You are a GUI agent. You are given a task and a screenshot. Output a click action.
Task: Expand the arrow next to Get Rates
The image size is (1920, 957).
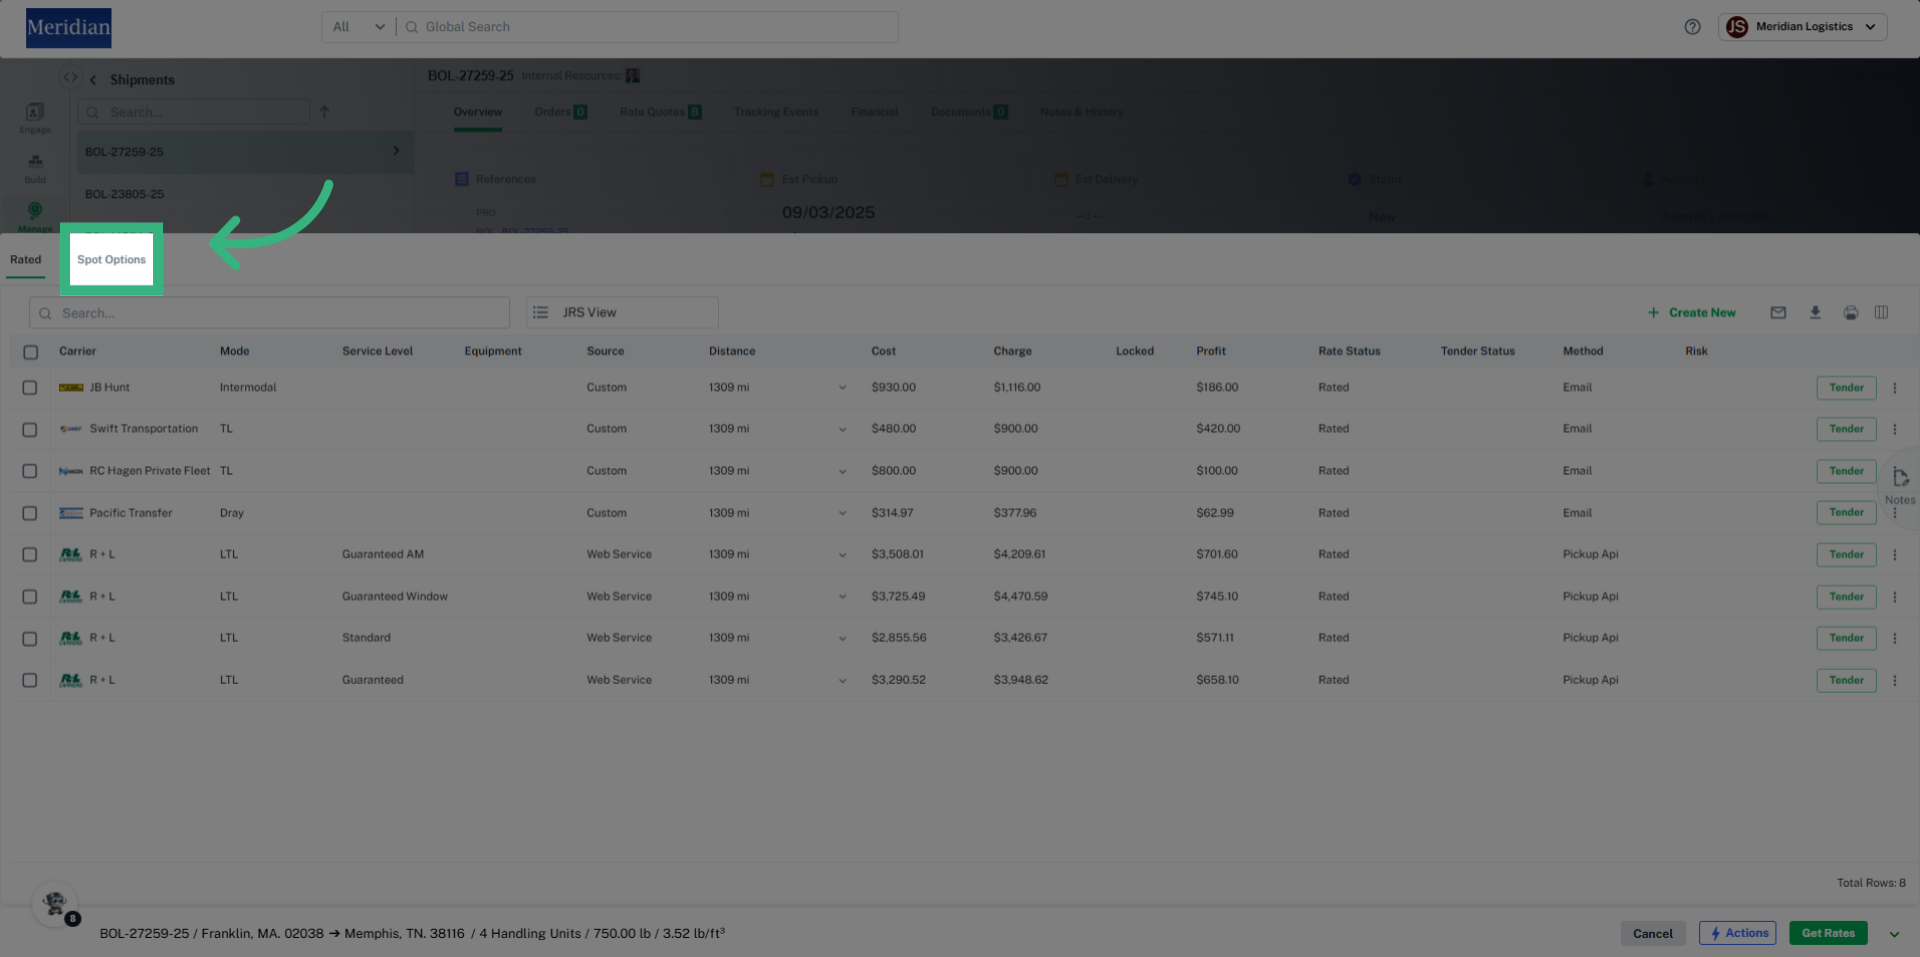[1894, 934]
